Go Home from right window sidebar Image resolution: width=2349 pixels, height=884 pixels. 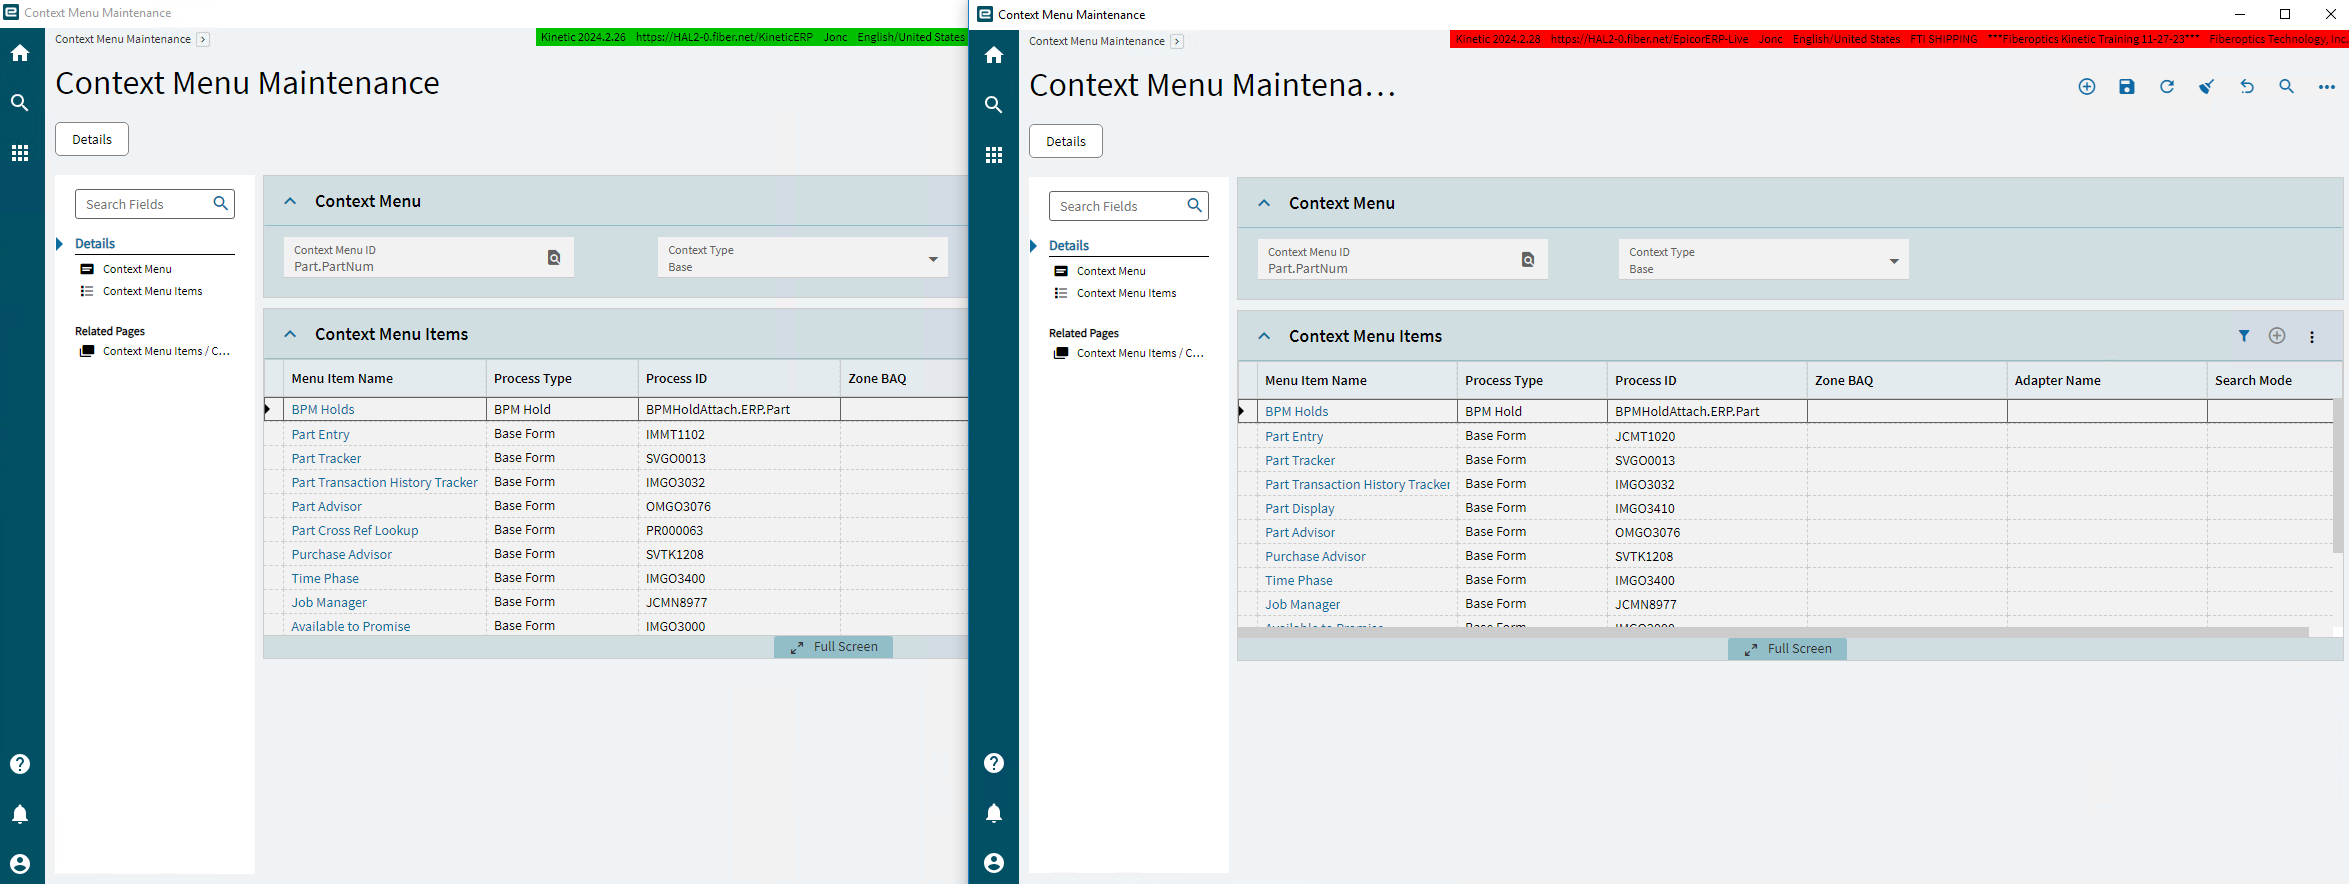click(994, 55)
